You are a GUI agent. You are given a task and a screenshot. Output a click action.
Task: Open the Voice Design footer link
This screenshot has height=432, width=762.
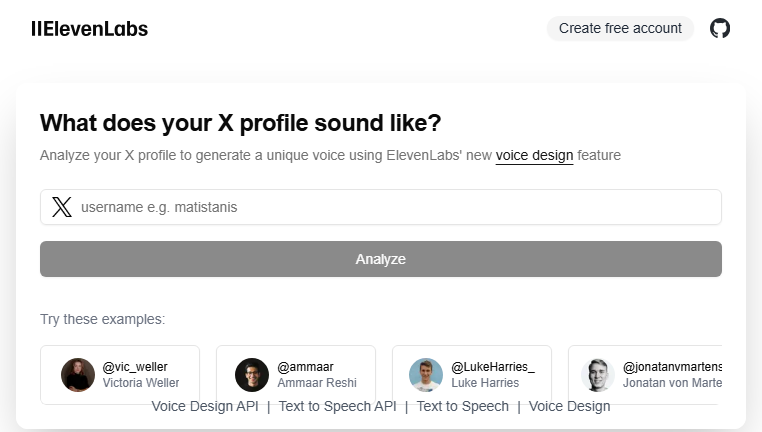click(x=569, y=406)
